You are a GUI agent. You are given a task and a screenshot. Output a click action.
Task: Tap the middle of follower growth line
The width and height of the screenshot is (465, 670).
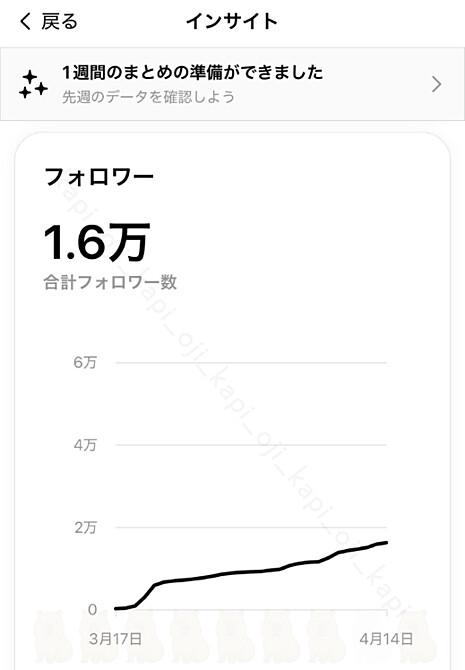[251, 572]
